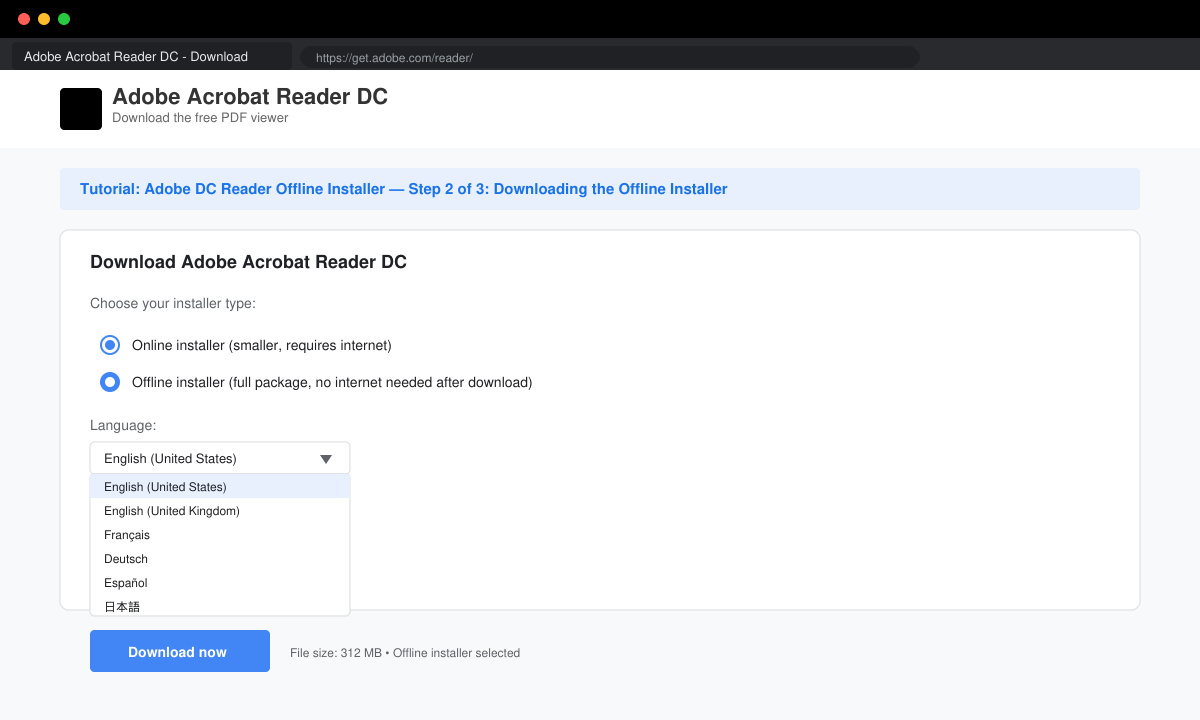Viewport: 1200px width, 720px height.
Task: Click the yellow minimize window button
Action: [44, 19]
